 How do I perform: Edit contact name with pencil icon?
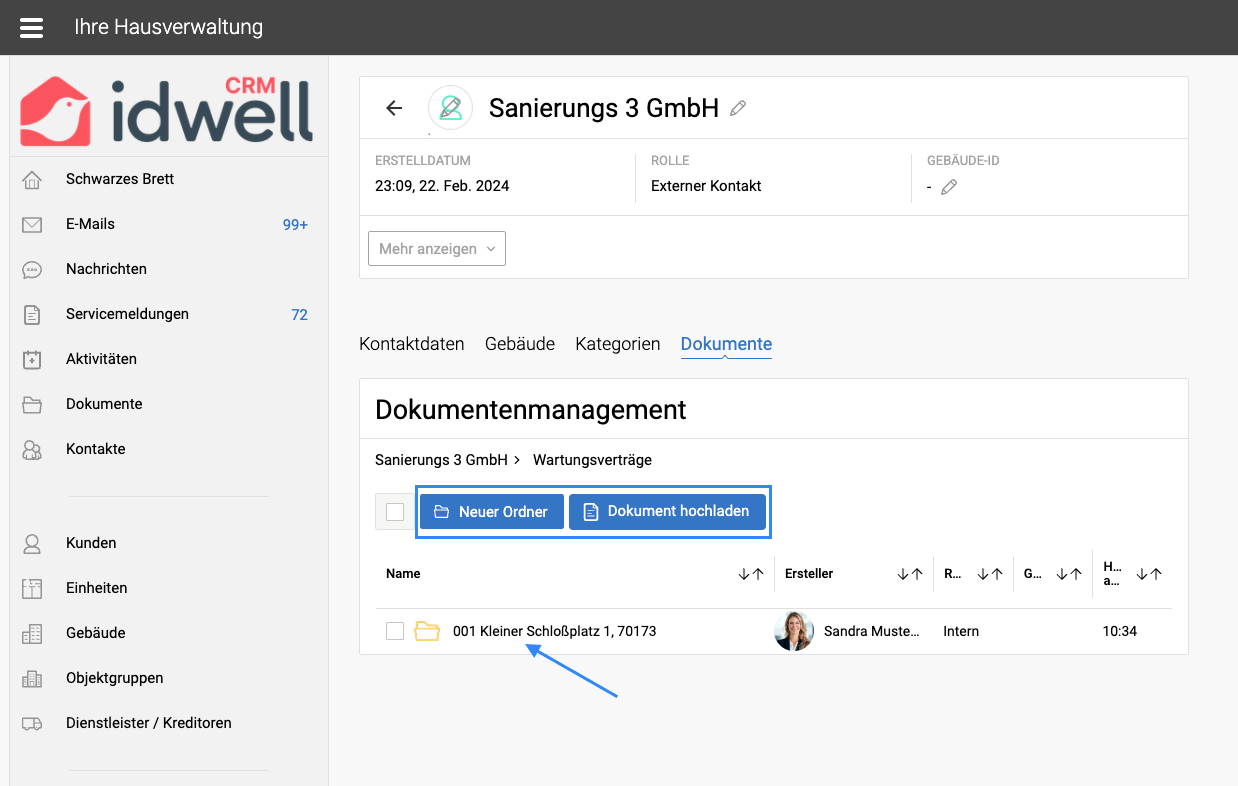[x=738, y=108]
